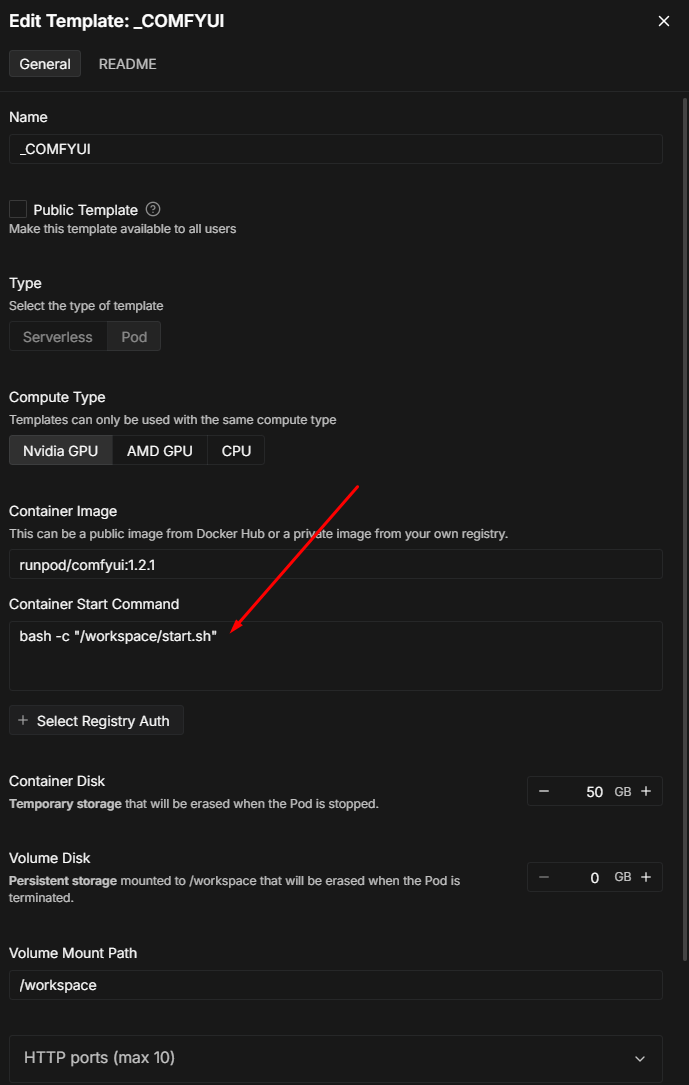Edit the Container Image field

(x=335, y=564)
